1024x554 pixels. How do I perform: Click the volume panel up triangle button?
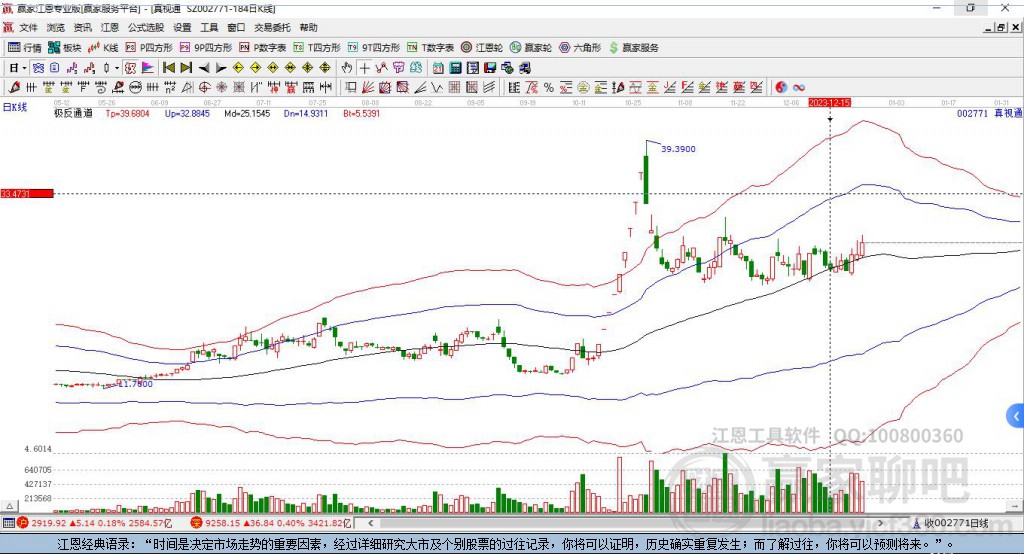pos(9,506)
